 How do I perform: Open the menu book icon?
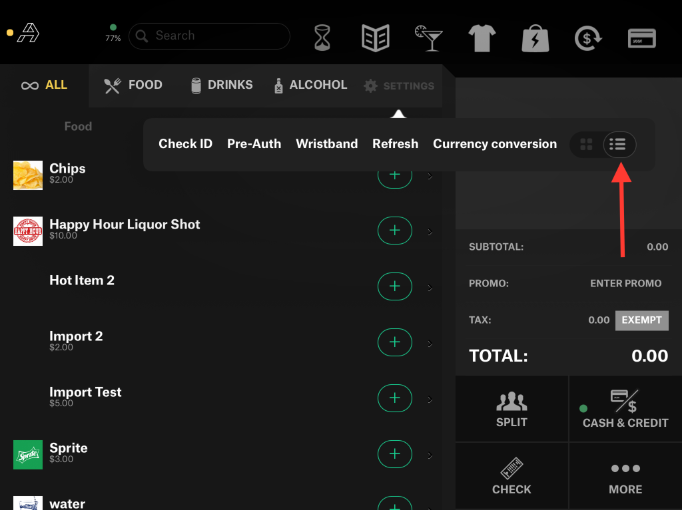tap(375, 38)
